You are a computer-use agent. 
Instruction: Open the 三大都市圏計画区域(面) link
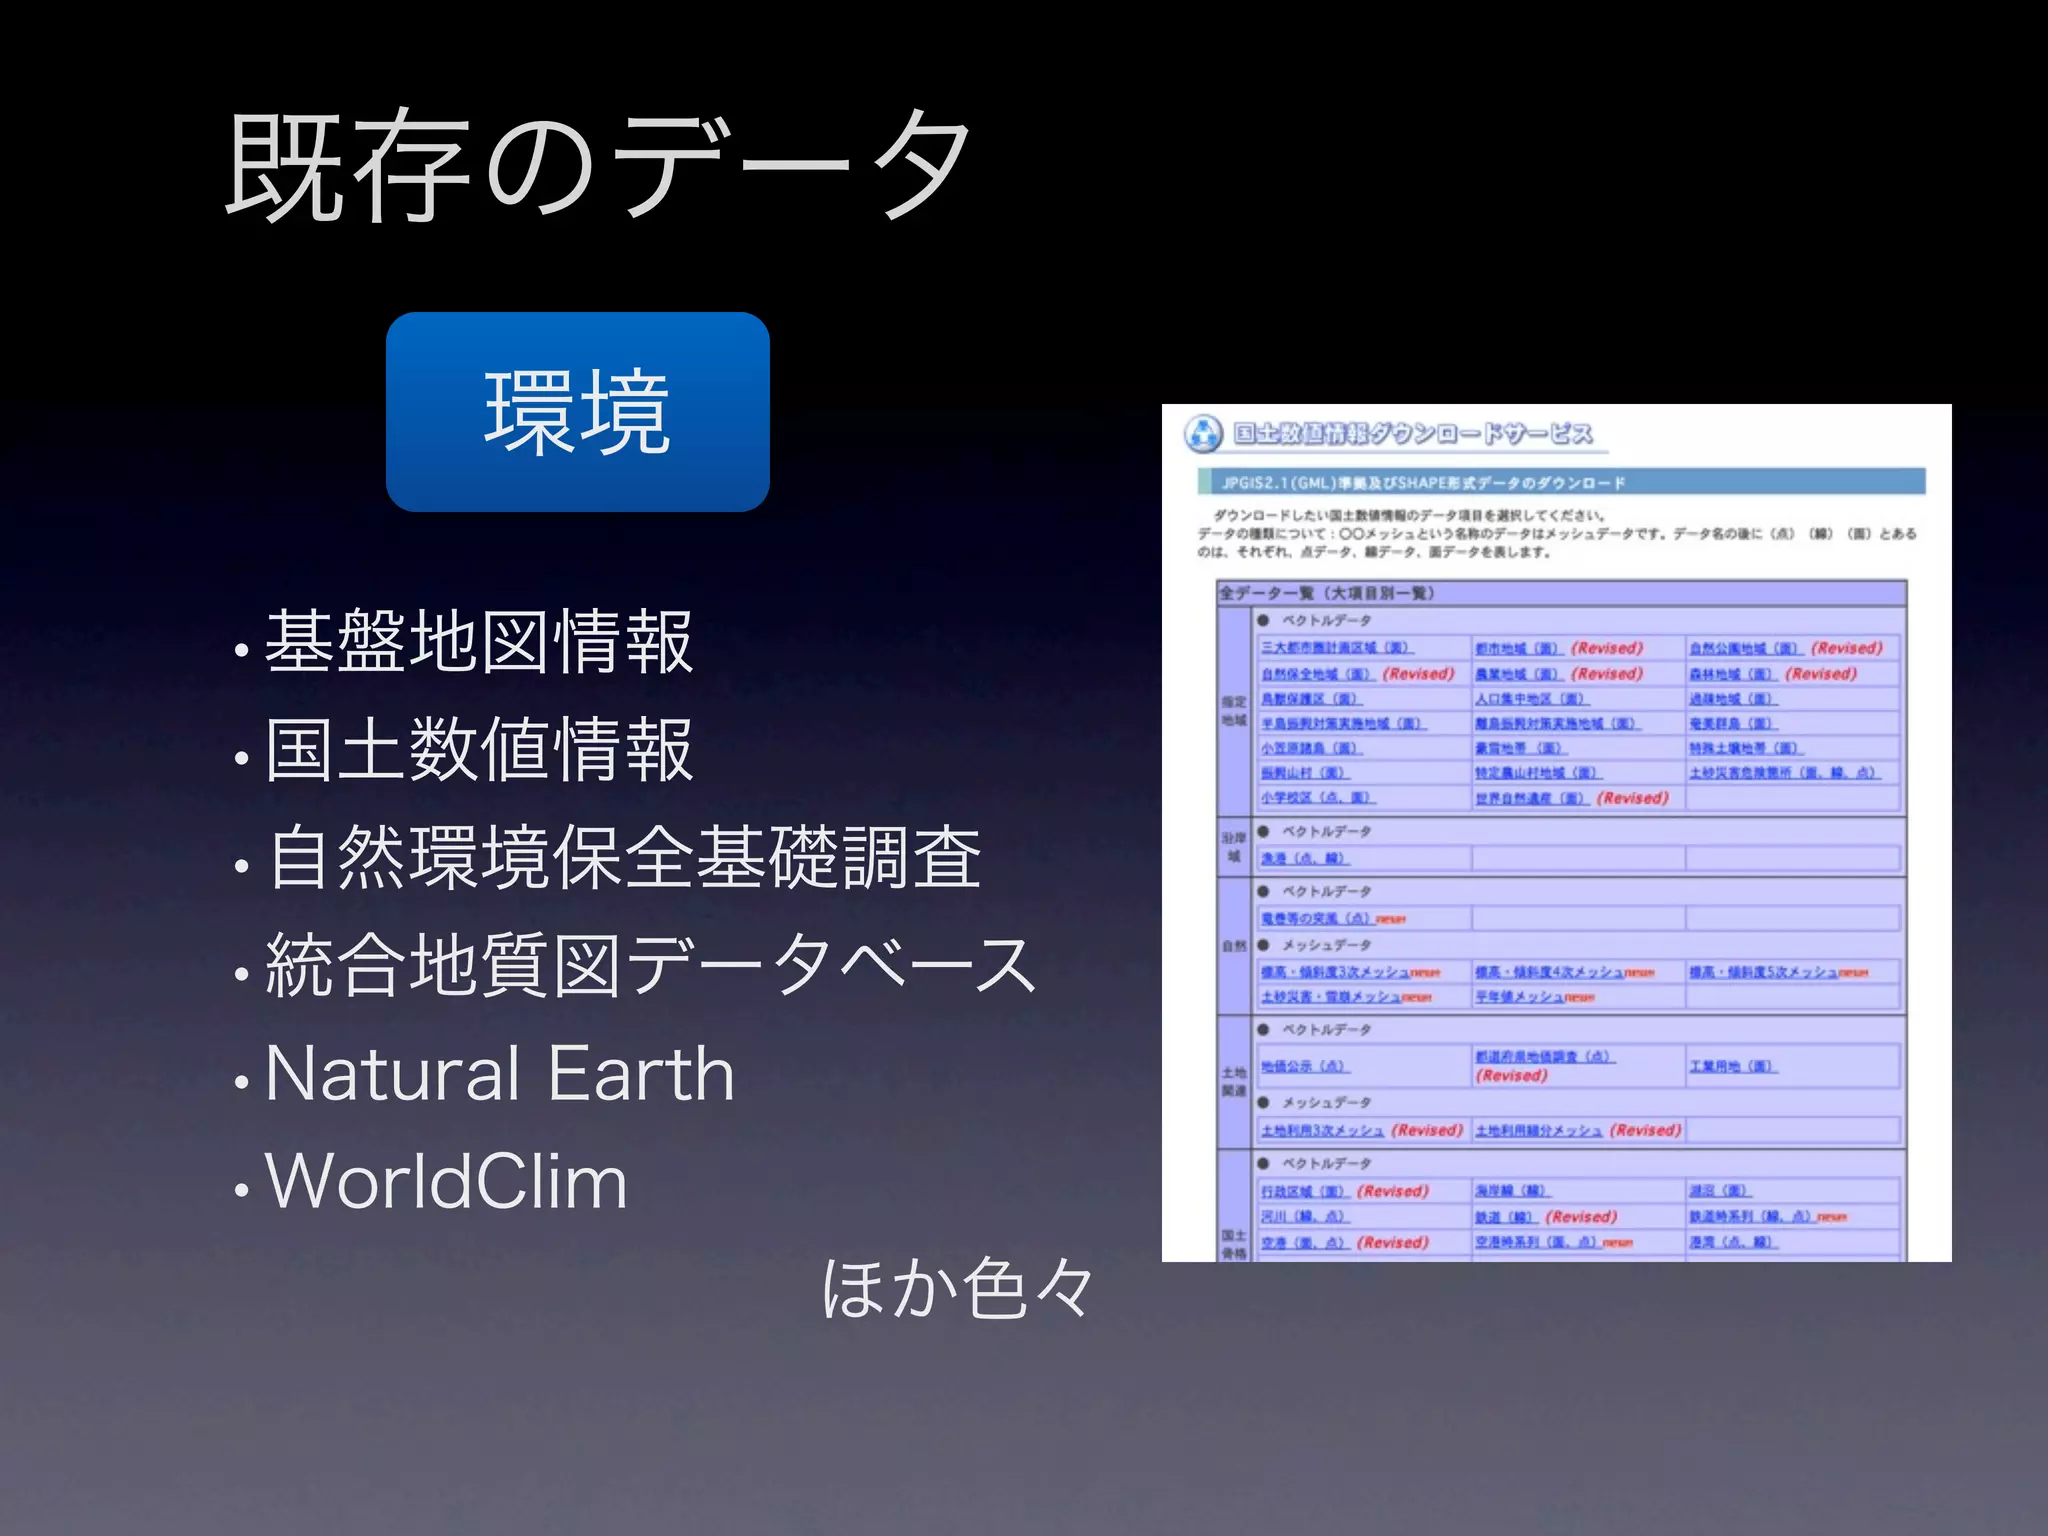tap(1336, 648)
